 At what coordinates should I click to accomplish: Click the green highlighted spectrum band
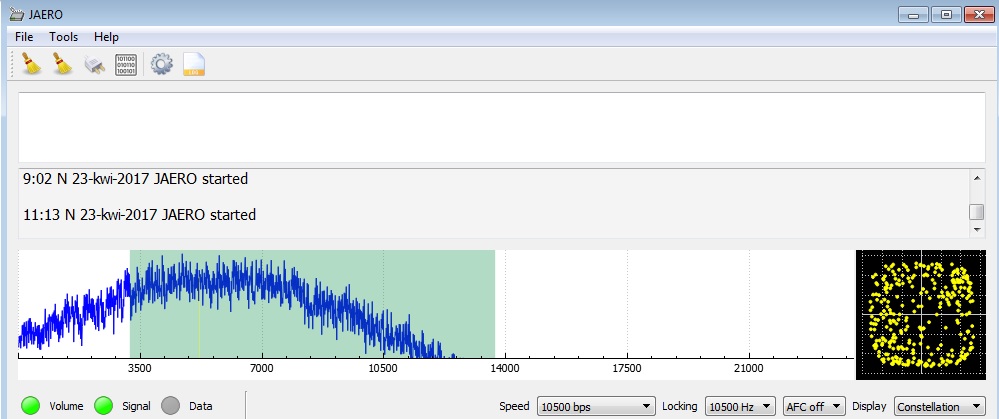point(312,304)
